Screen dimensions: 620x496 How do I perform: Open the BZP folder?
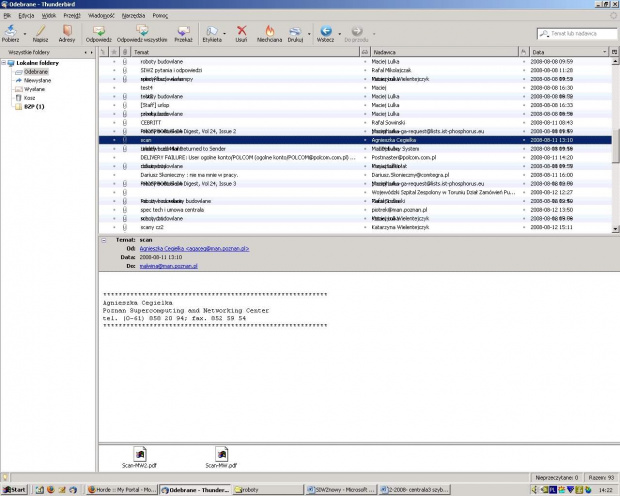tap(34, 106)
